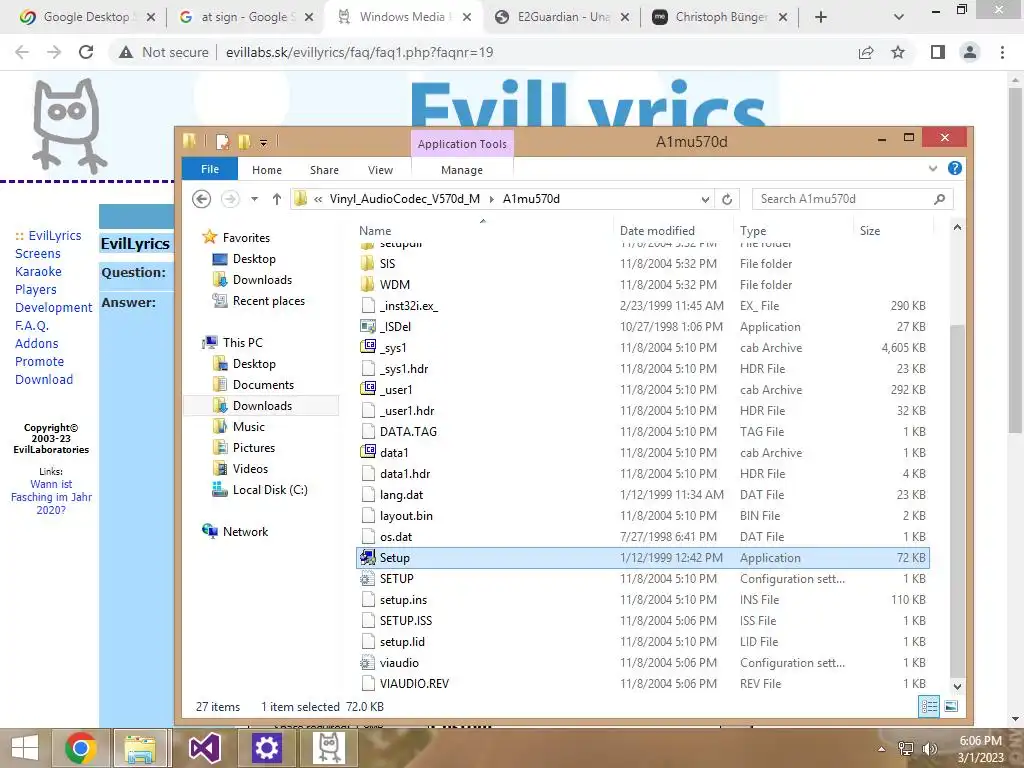Select the SETUP configuration settings icon
The image size is (1024, 768).
click(368, 579)
